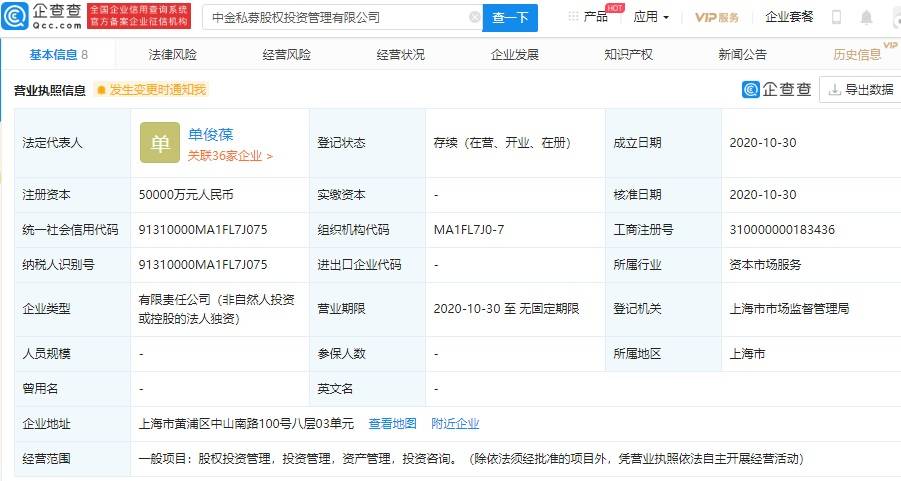Select the 所属地区 value 上海市
This screenshot has width=901, height=481.
tap(747, 353)
